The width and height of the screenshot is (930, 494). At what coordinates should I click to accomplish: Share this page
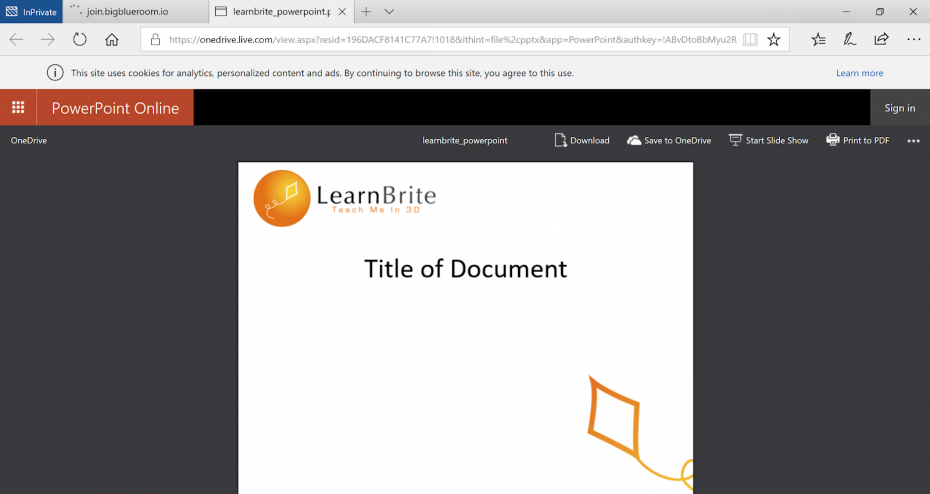click(x=881, y=40)
